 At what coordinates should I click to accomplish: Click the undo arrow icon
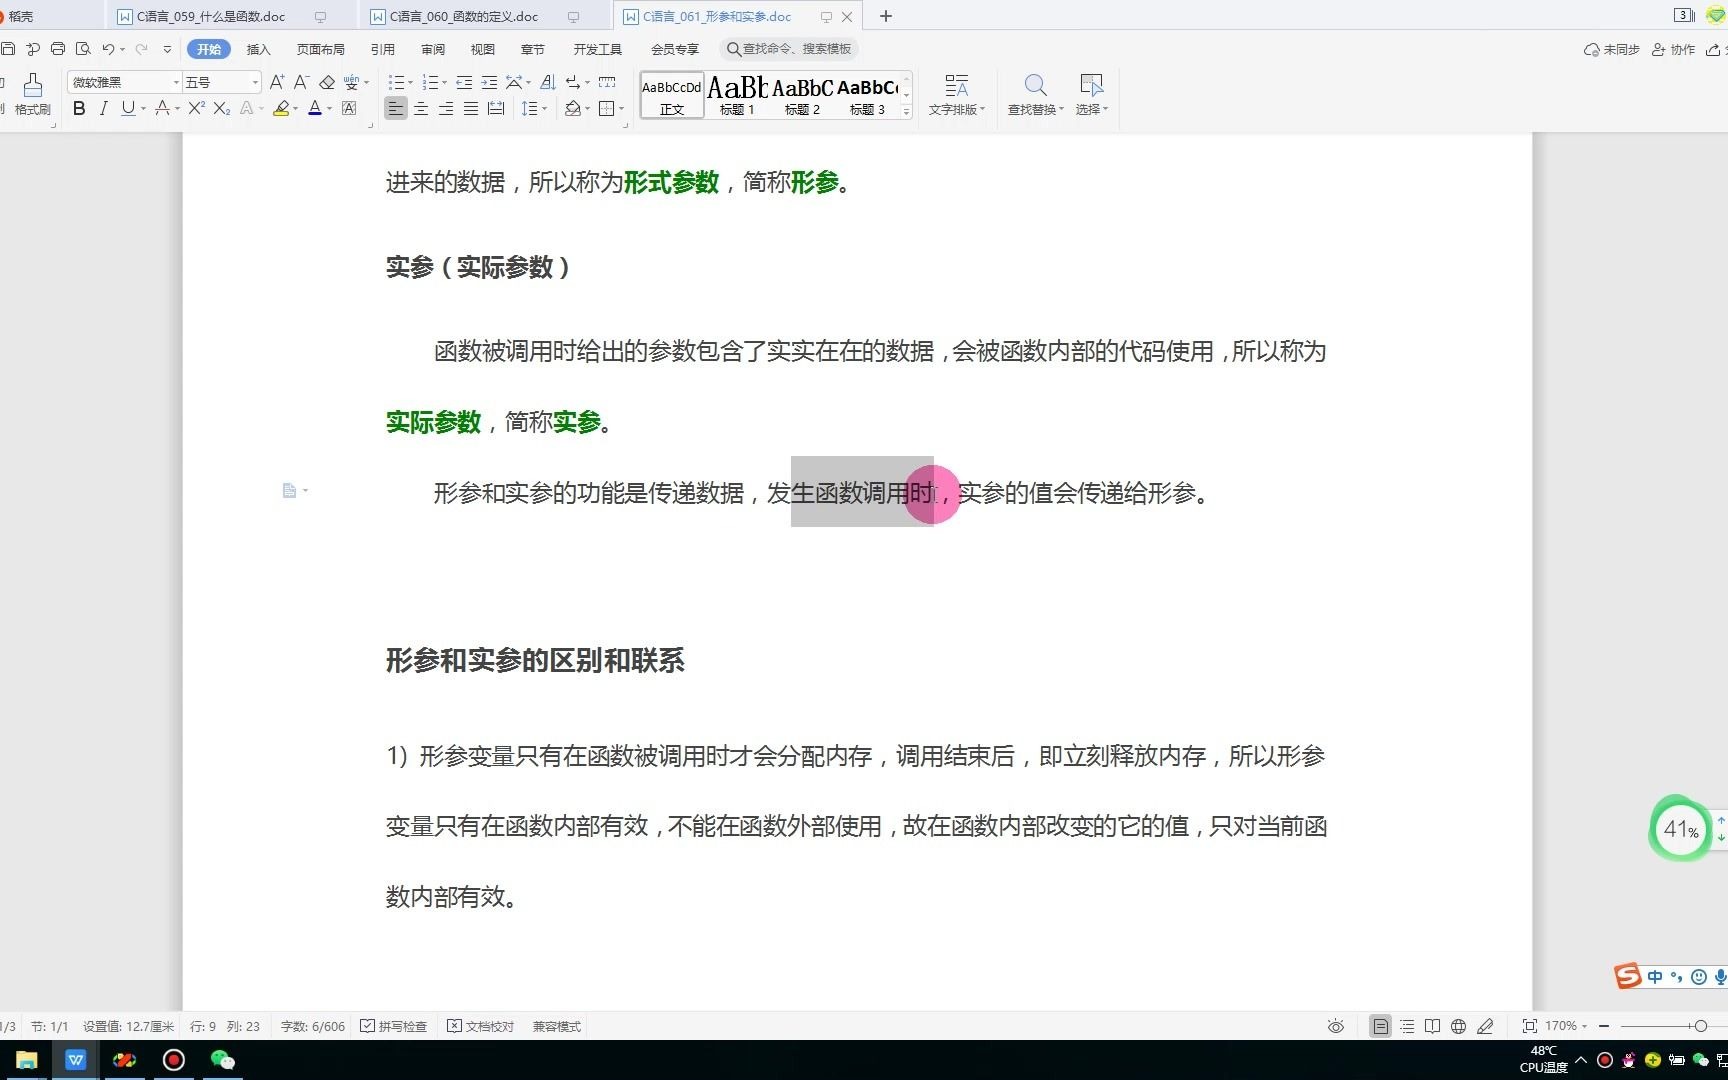(x=108, y=49)
